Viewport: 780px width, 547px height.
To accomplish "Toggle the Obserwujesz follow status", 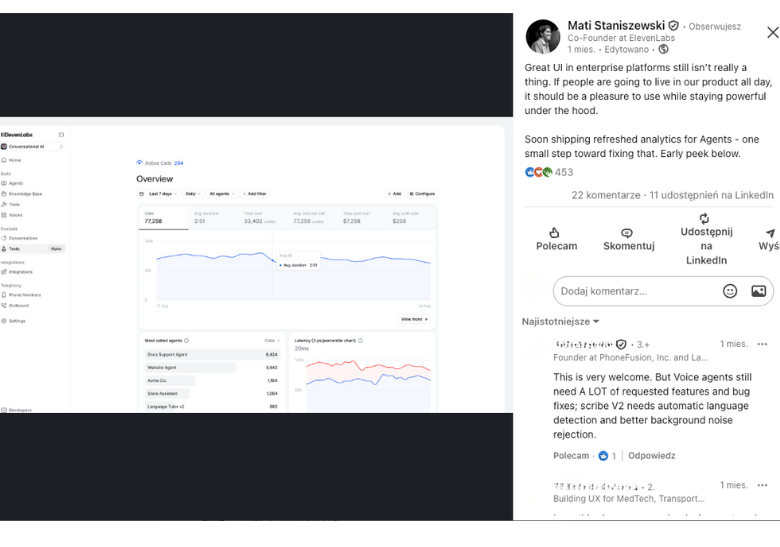I will (714, 26).
